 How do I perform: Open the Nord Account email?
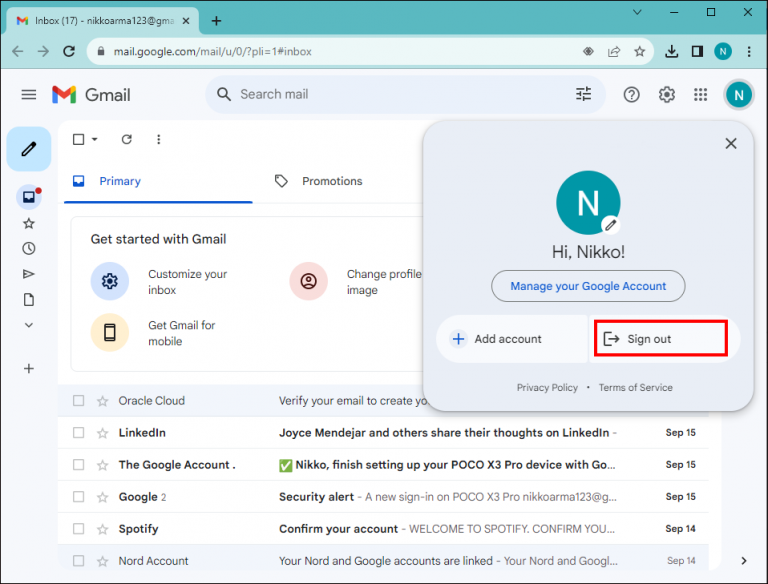tap(383, 560)
